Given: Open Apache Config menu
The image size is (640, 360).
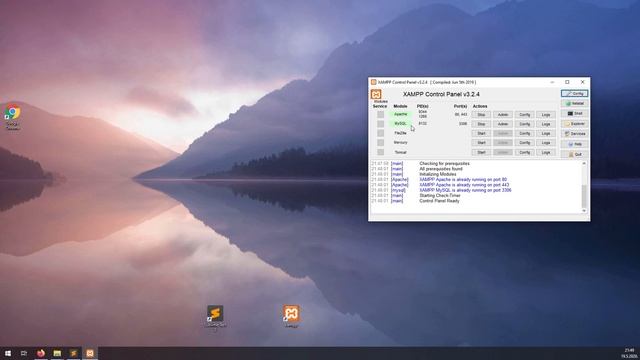Looking at the screenshot, I should click(524, 115).
